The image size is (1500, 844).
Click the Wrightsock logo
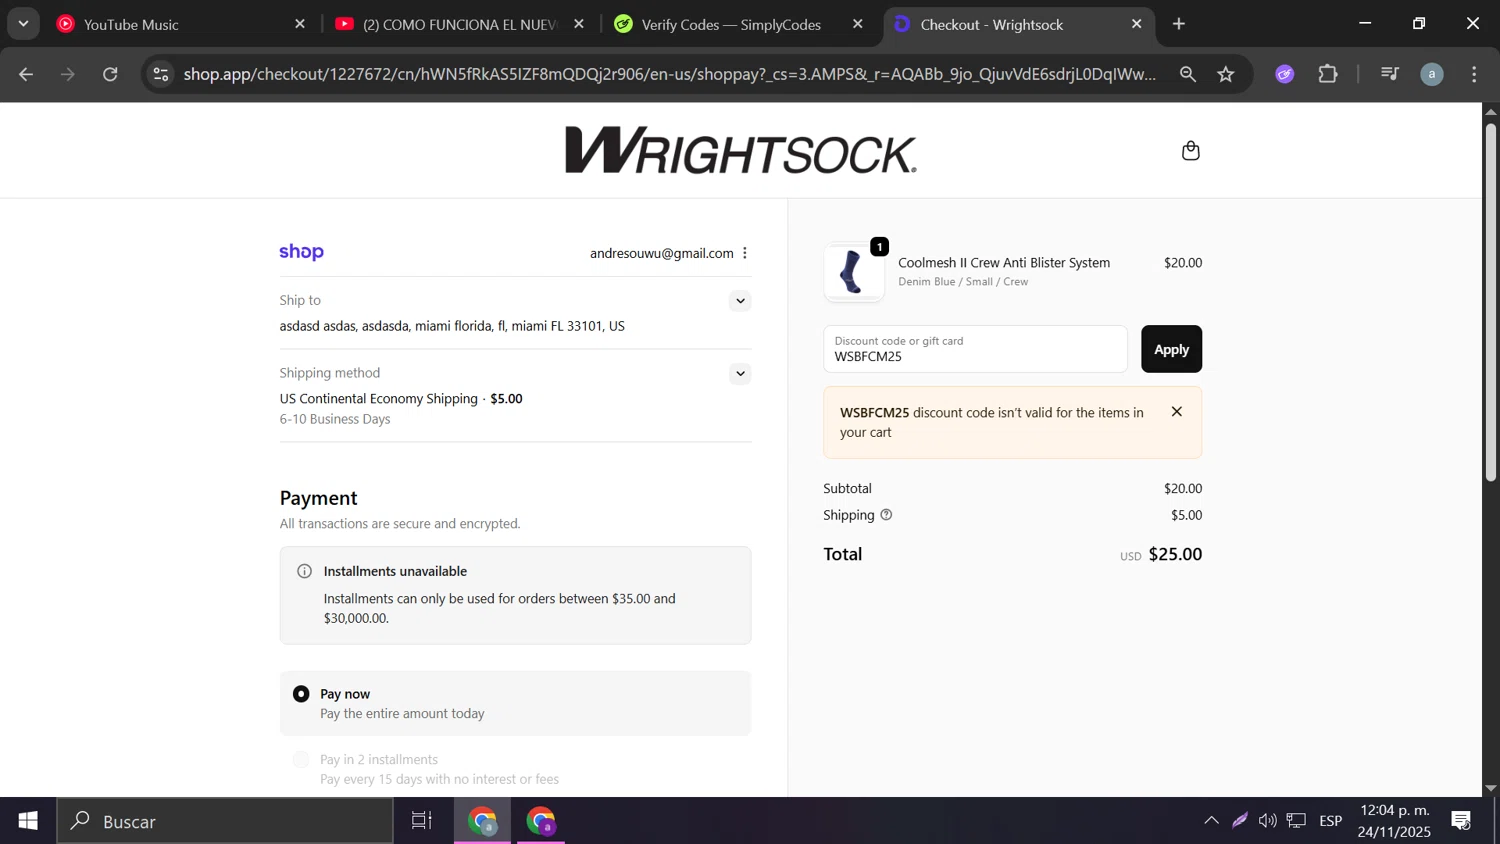pyautogui.click(x=741, y=150)
